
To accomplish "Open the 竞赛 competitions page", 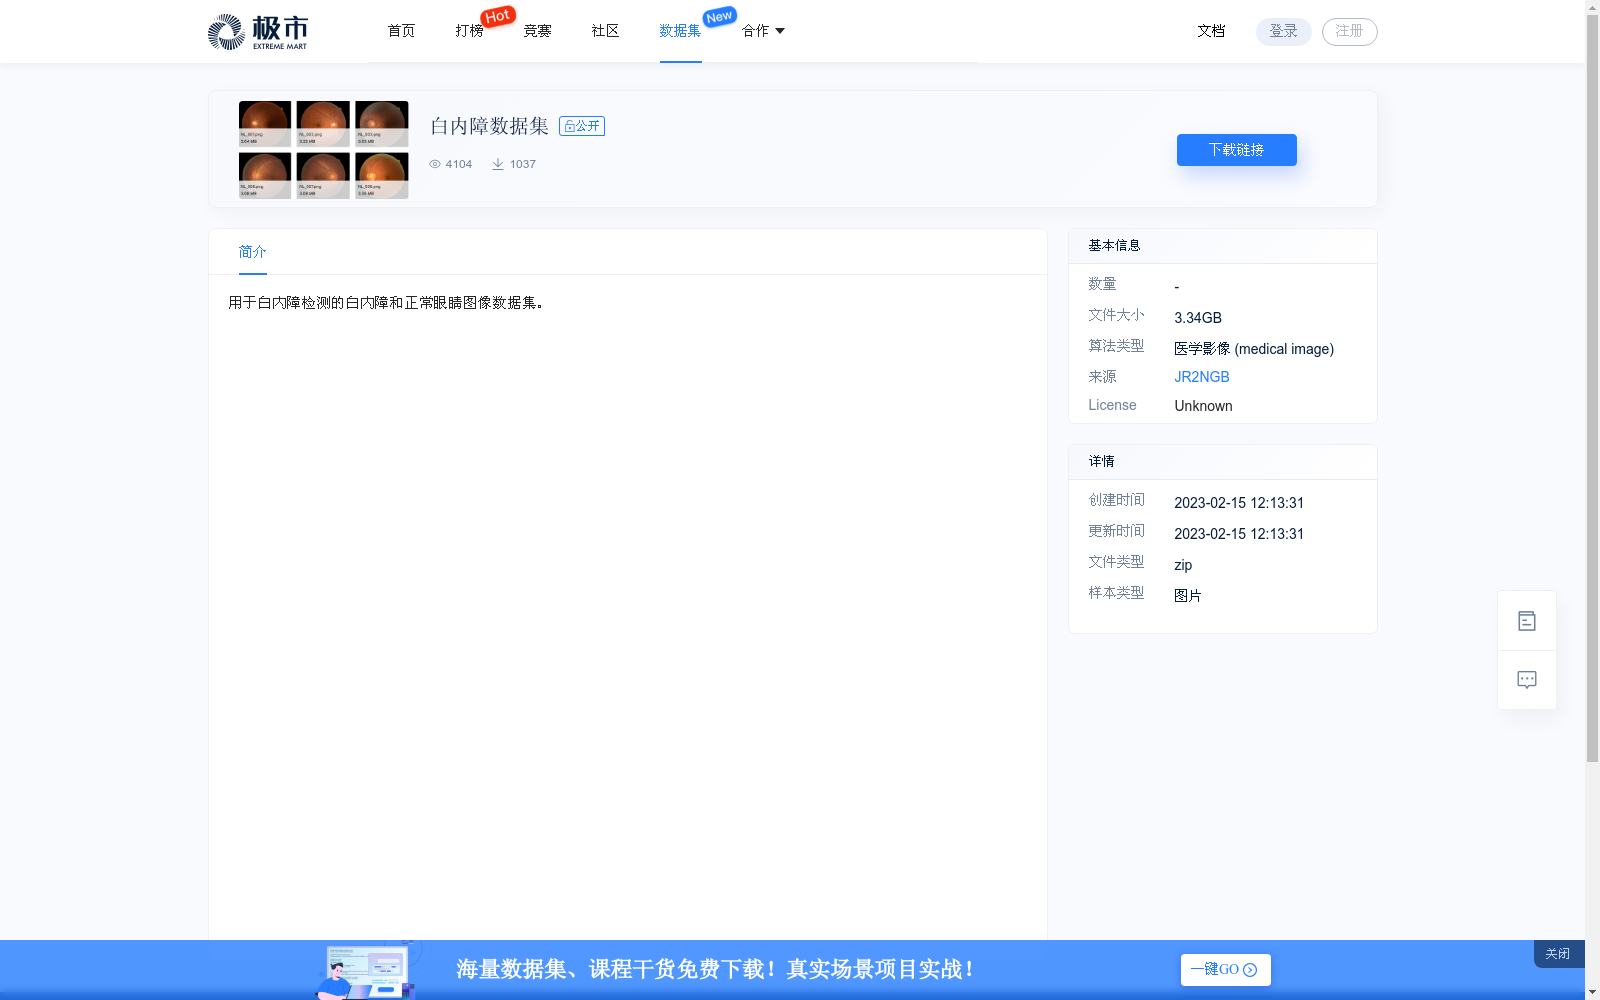I will [537, 31].
